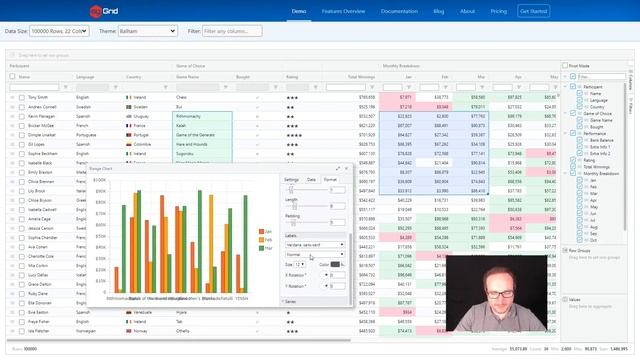Click the Ireland flag in Tony Smith's row
The width and height of the screenshot is (640, 360).
(129, 98)
